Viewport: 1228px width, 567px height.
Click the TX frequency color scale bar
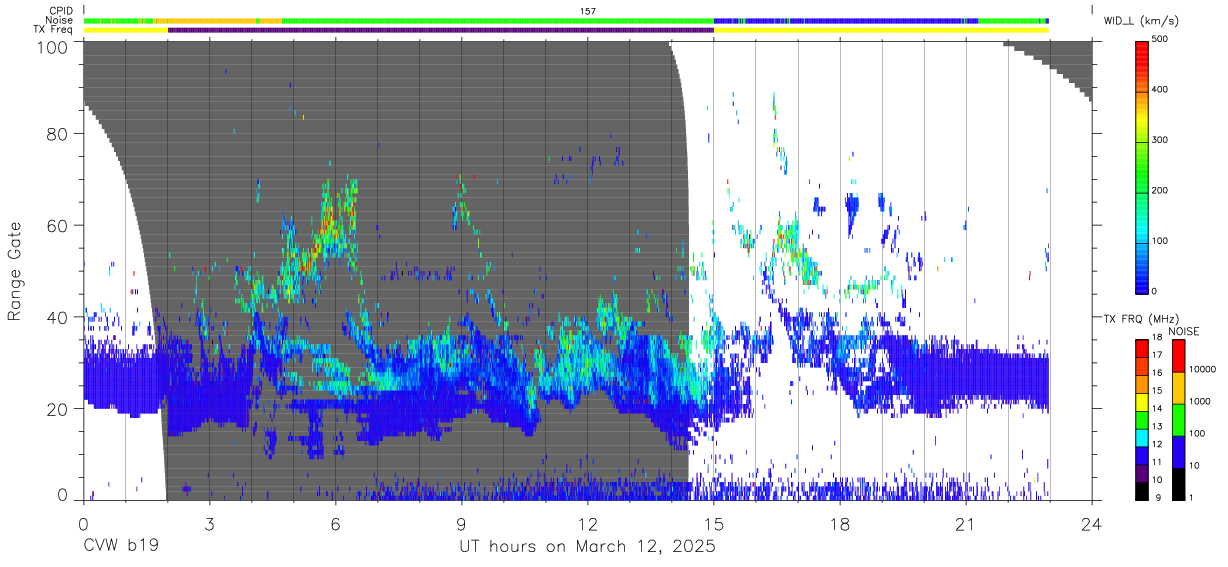tap(1142, 418)
